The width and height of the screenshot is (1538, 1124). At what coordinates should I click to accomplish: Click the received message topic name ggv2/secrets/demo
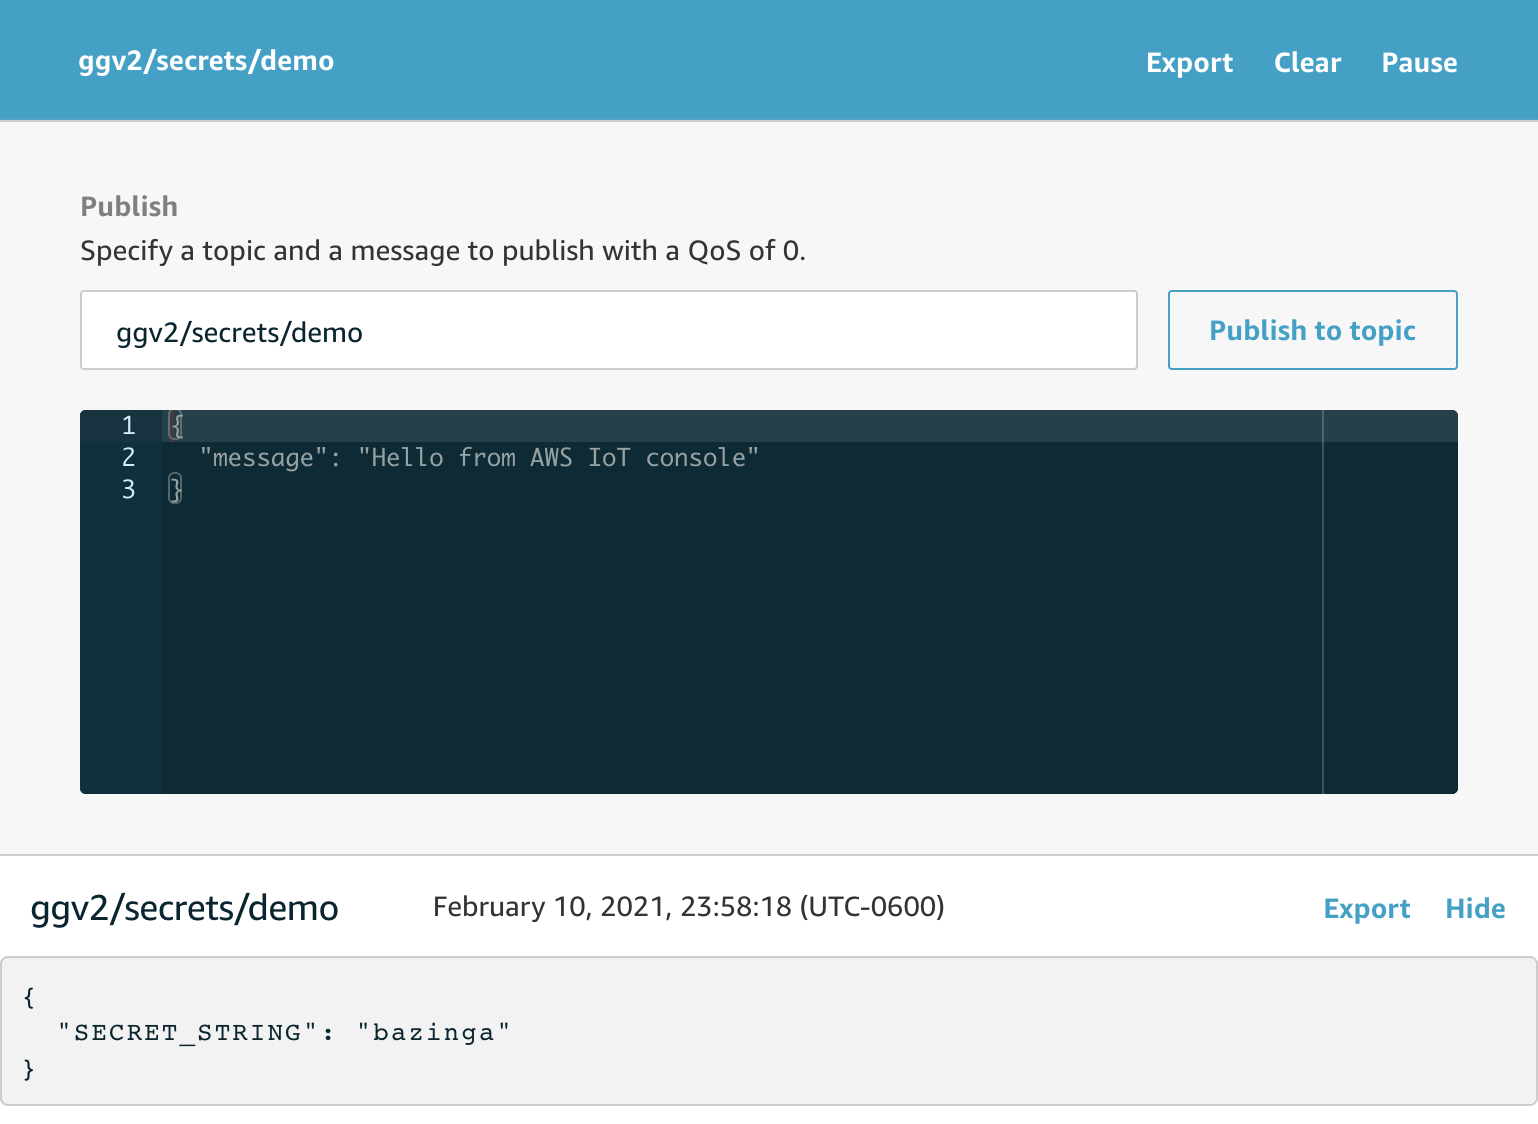tap(185, 908)
